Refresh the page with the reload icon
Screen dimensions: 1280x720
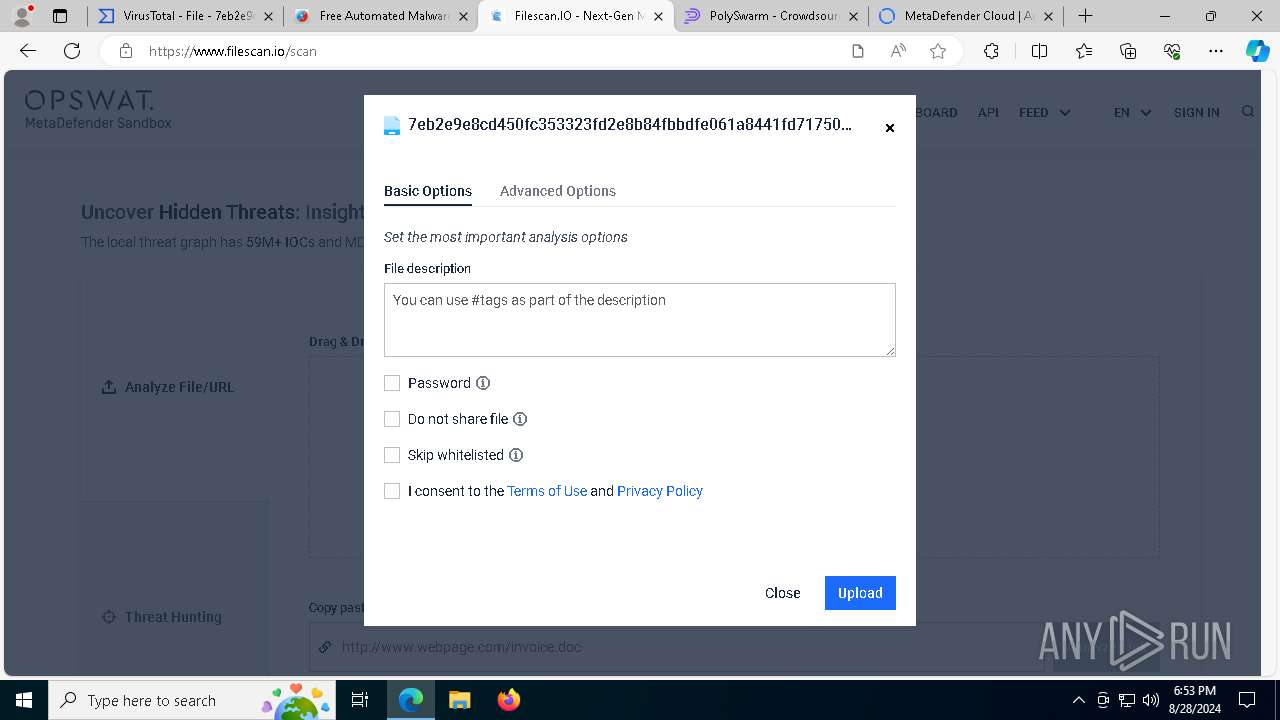72,51
